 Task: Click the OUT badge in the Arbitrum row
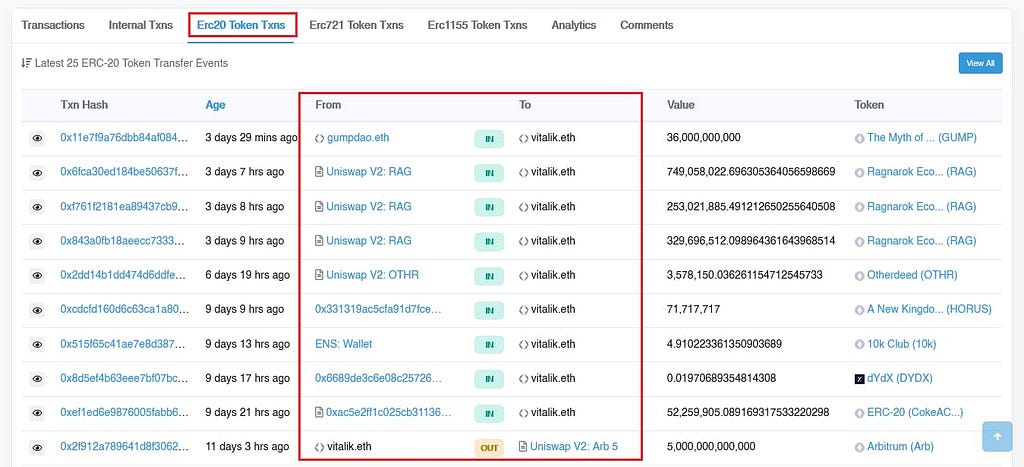(489, 447)
